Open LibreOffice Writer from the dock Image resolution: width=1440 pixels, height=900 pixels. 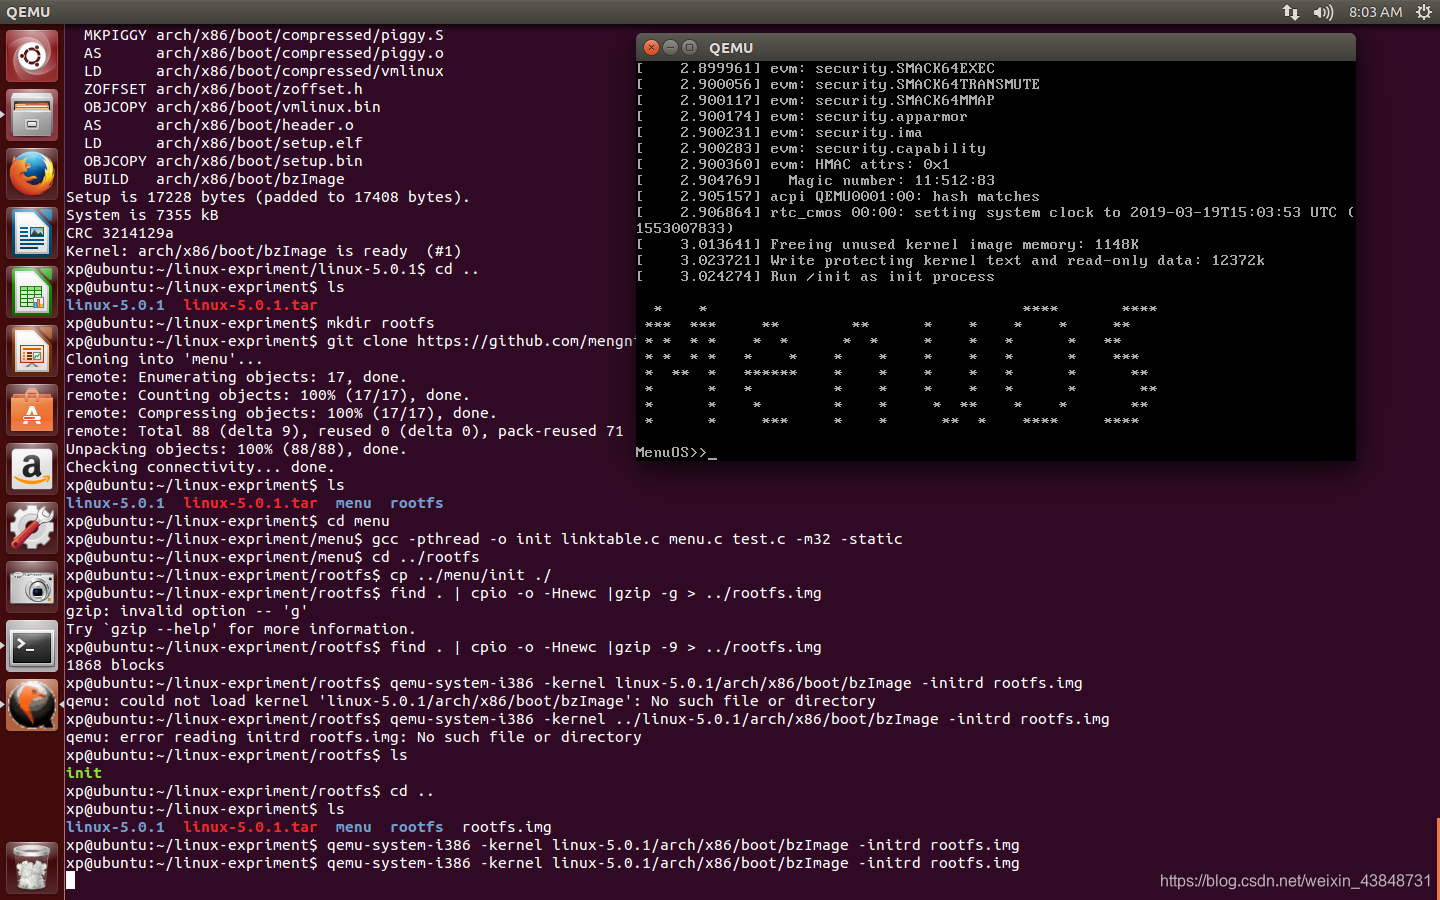coord(32,233)
